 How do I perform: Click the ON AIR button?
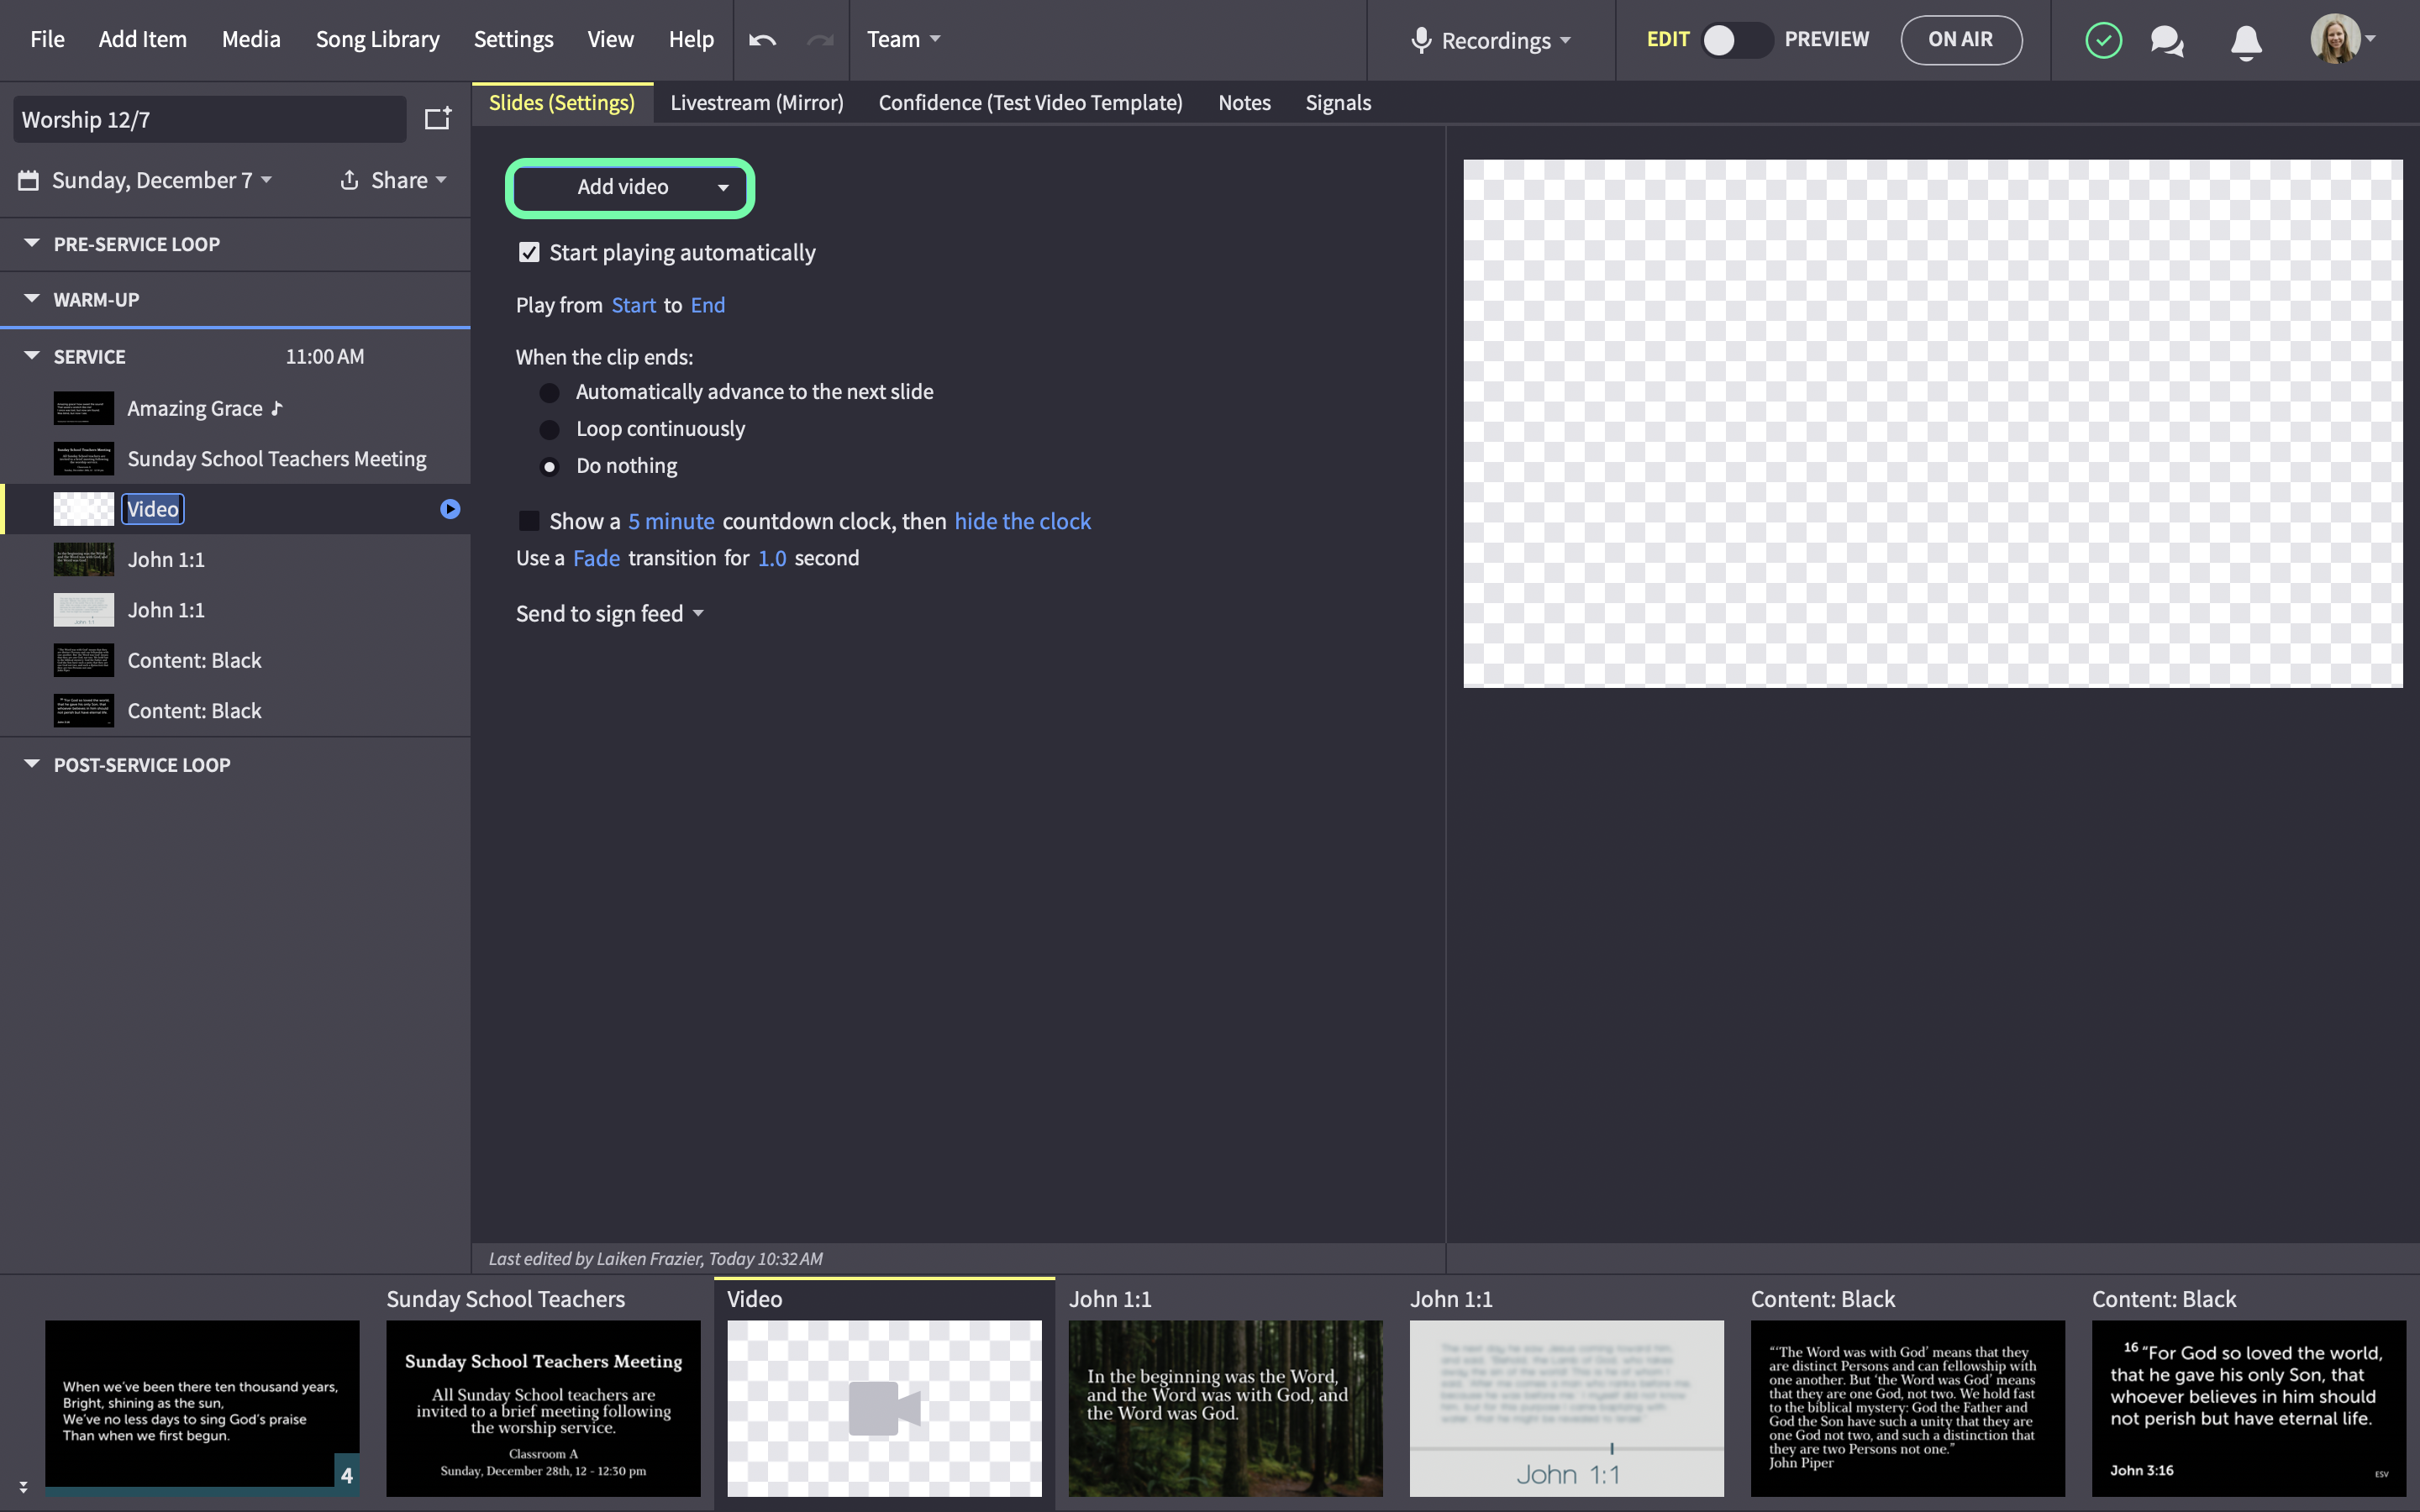[x=1960, y=40]
